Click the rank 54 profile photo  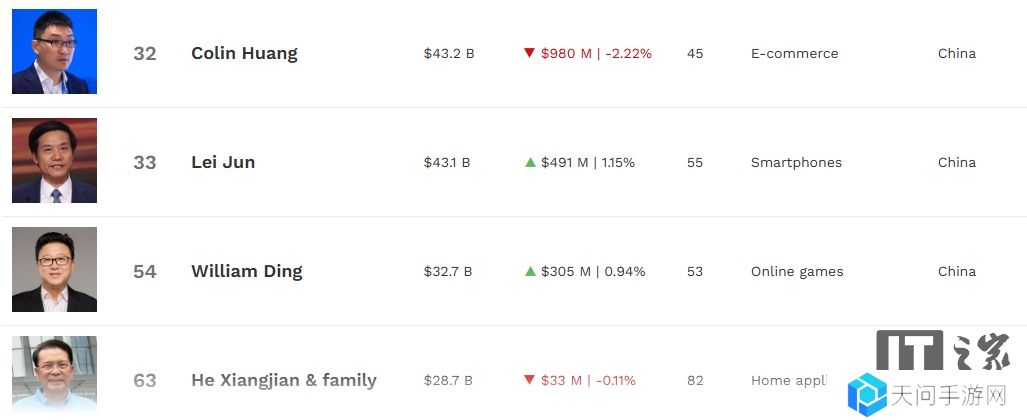pos(54,269)
